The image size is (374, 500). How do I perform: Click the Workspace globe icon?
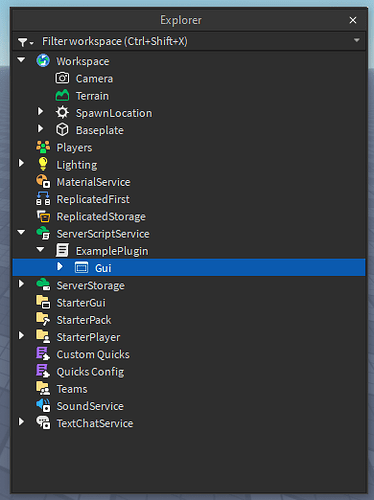click(x=43, y=61)
